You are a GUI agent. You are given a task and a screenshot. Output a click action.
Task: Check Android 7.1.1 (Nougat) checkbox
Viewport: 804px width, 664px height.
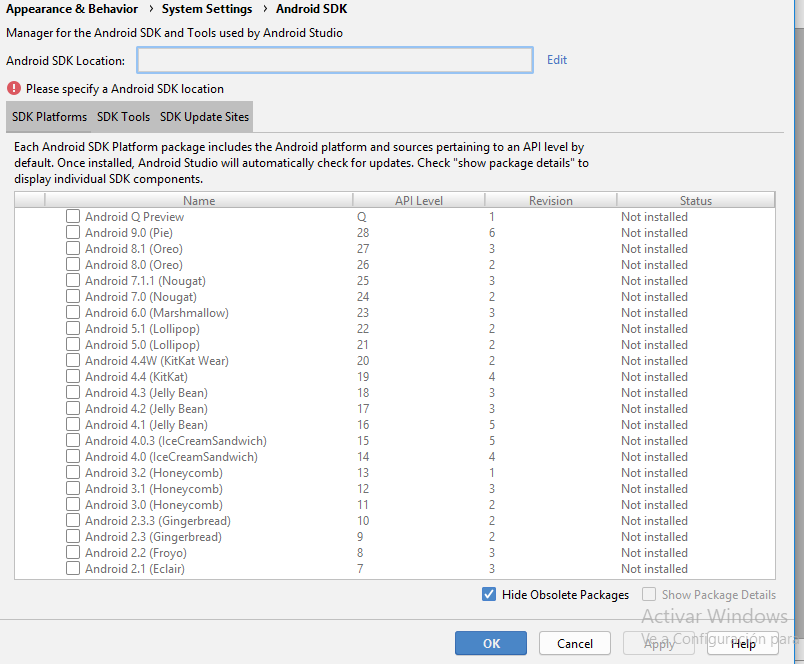tap(73, 280)
